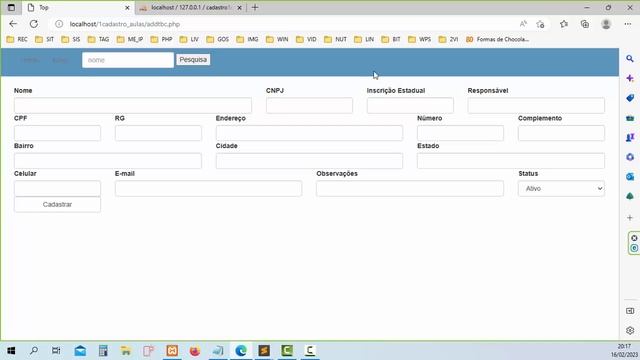Image resolution: width=640 pixels, height=360 pixels.
Task: Switch to the 'Top' tab
Action: tap(78, 8)
